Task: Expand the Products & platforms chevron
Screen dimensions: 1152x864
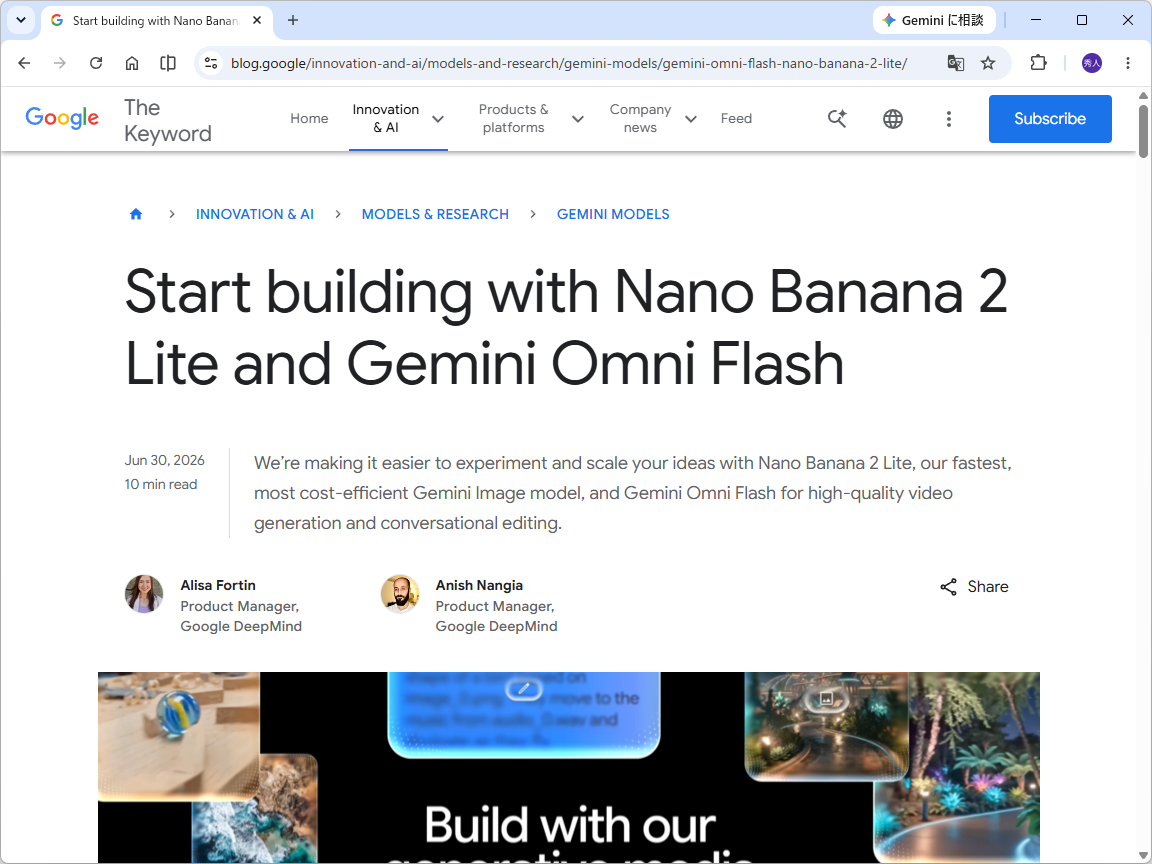Action: 578,119
